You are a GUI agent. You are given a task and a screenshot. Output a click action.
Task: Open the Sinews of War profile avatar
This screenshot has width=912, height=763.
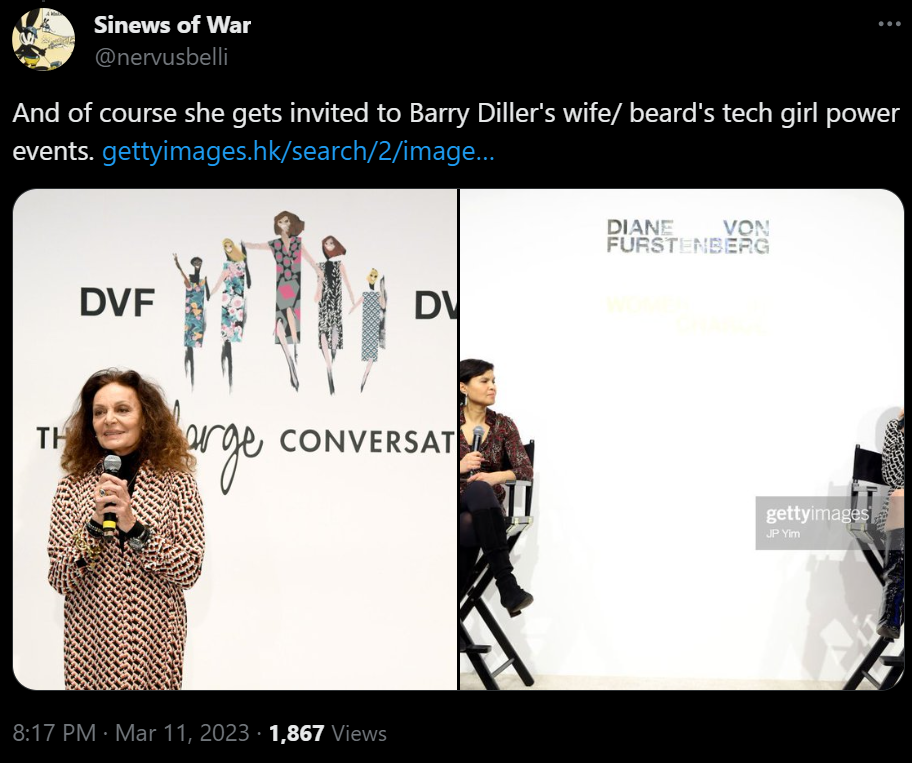point(43,40)
